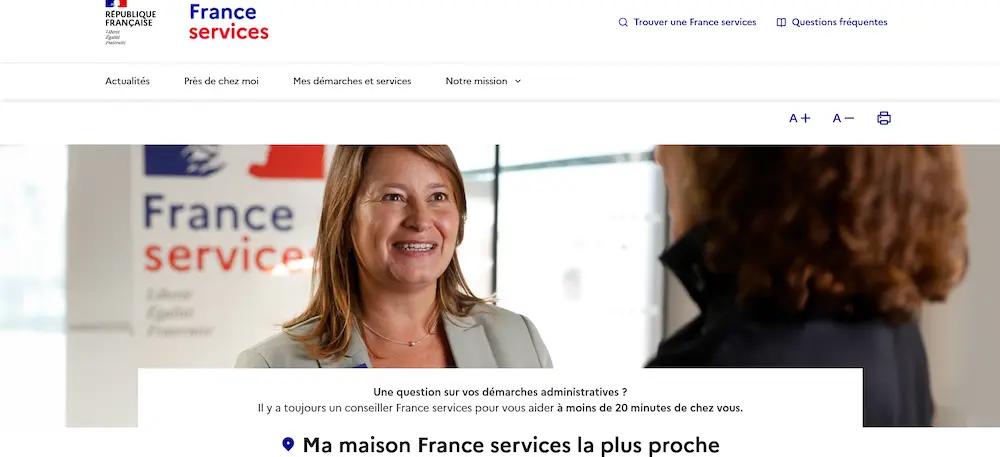This screenshot has height=457, width=1000.
Task: Print the page via printer icon
Action: click(x=884, y=118)
